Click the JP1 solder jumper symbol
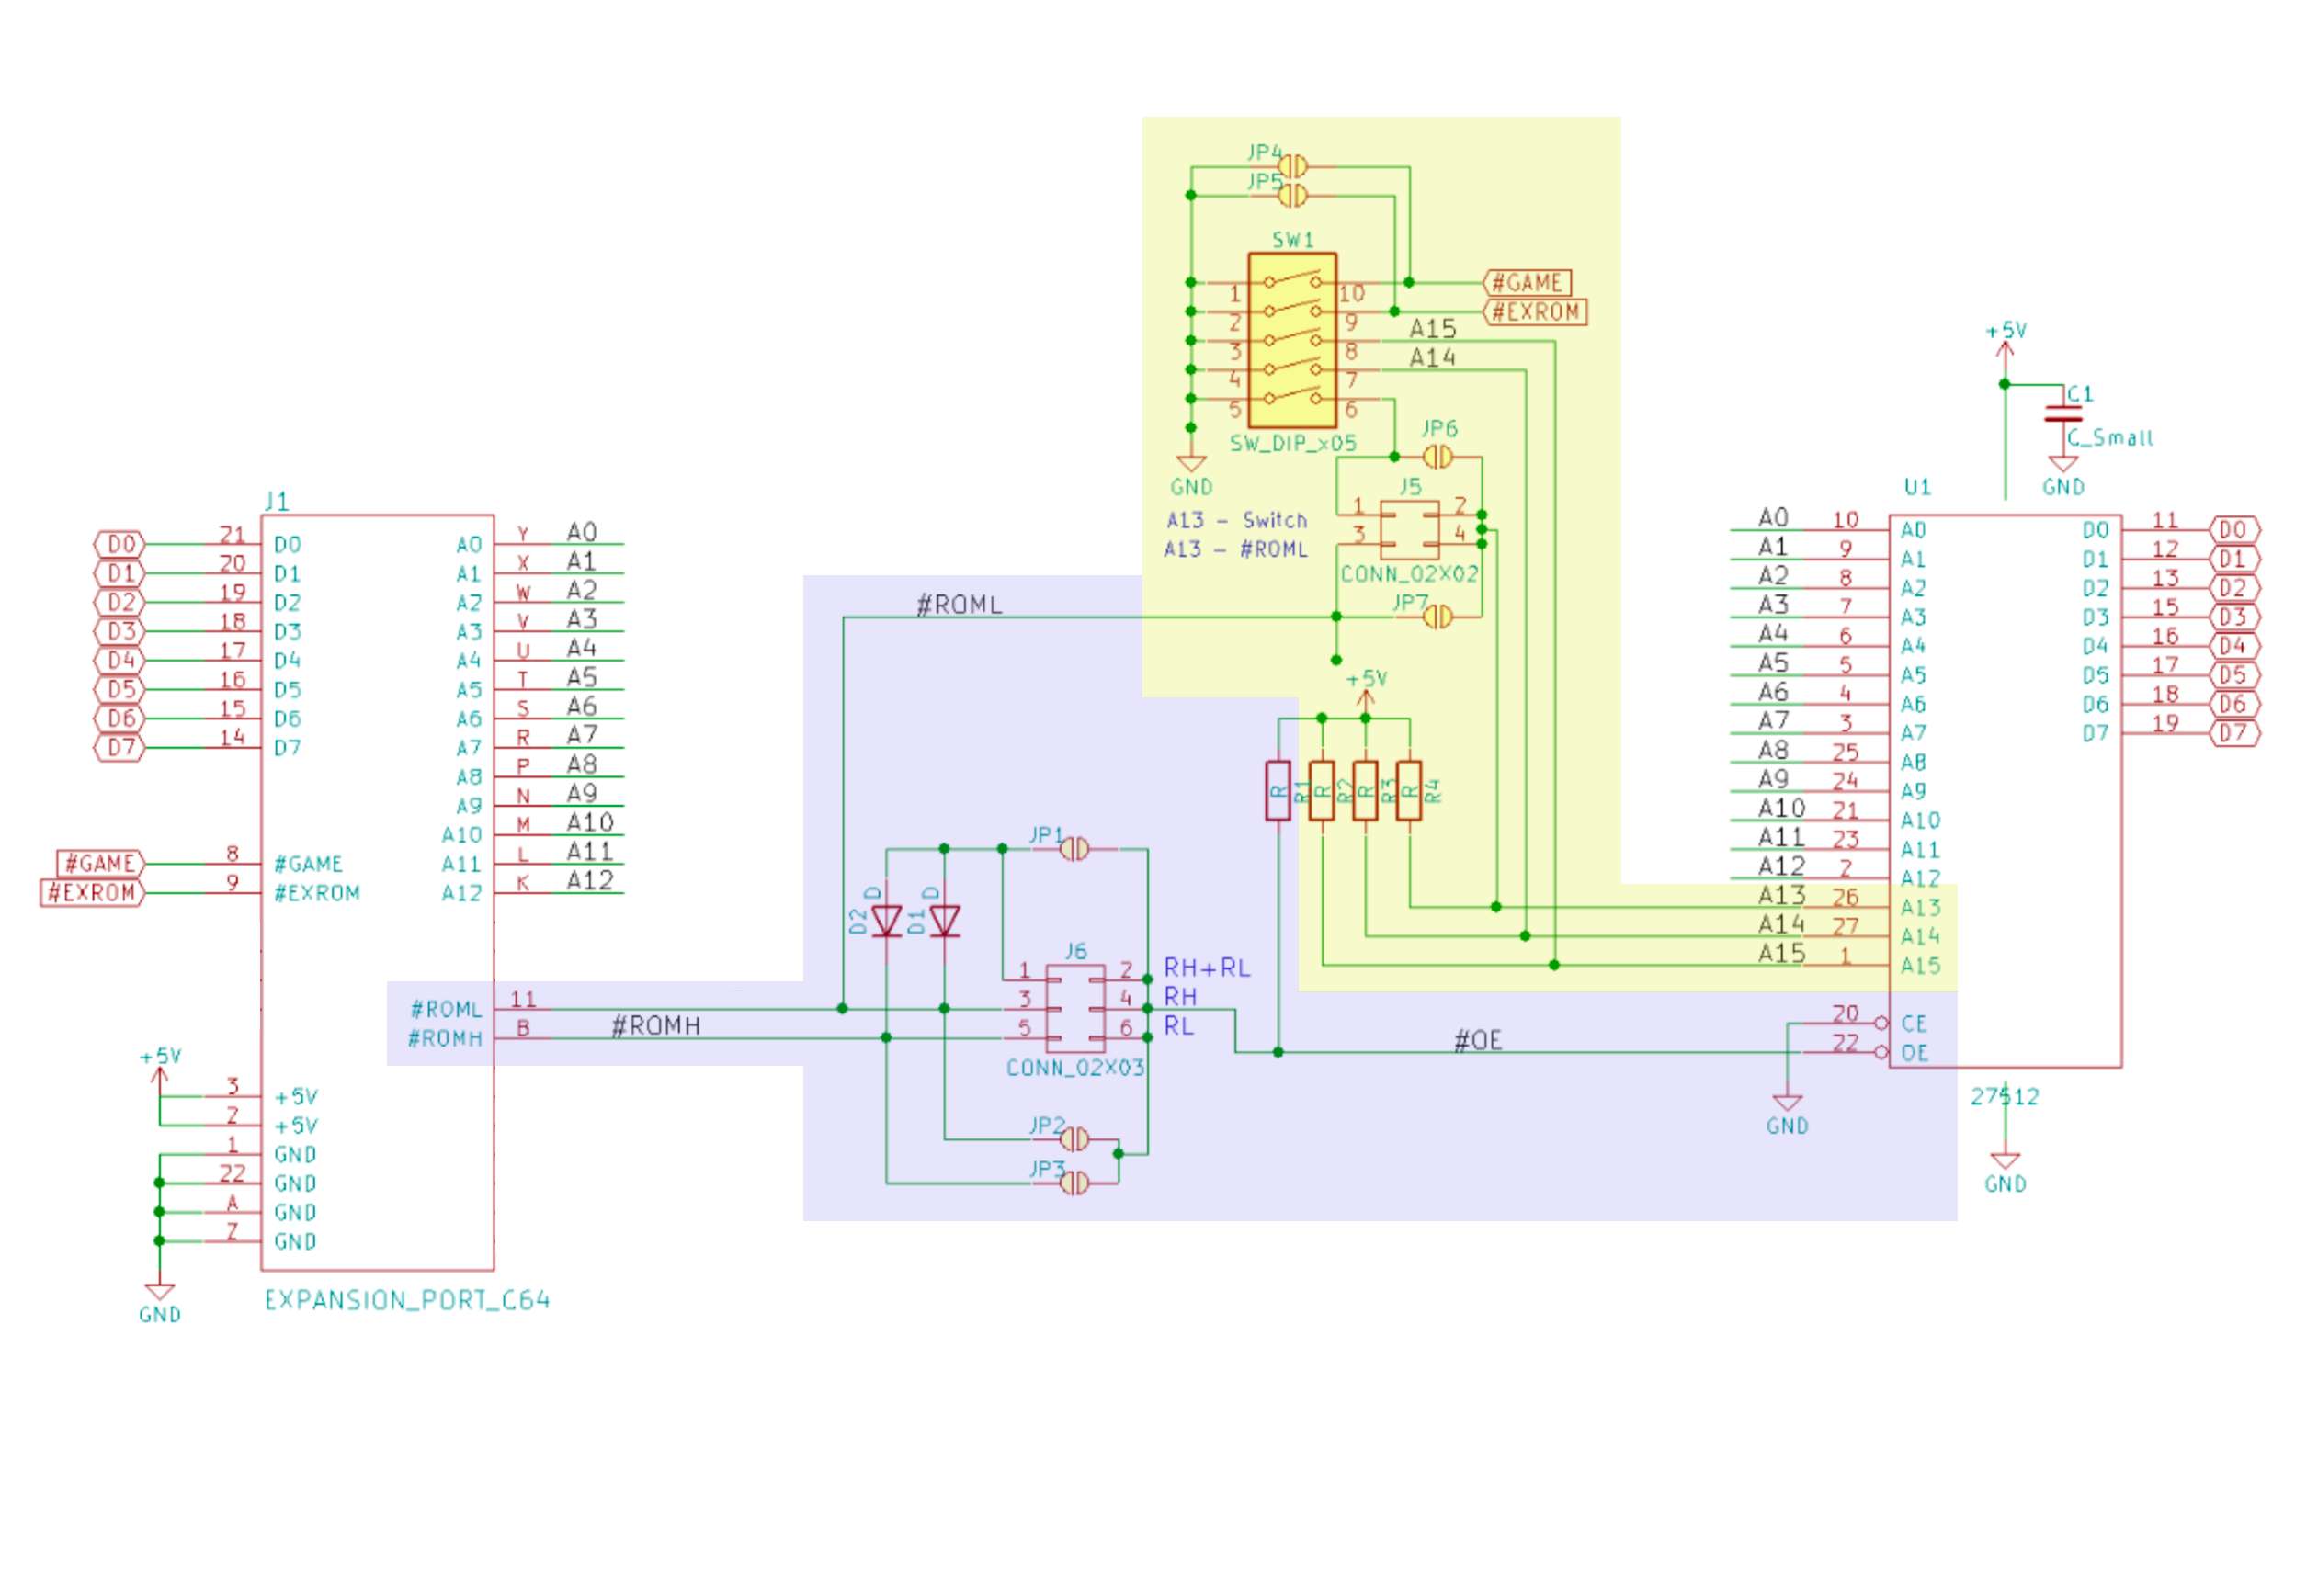 [1075, 849]
